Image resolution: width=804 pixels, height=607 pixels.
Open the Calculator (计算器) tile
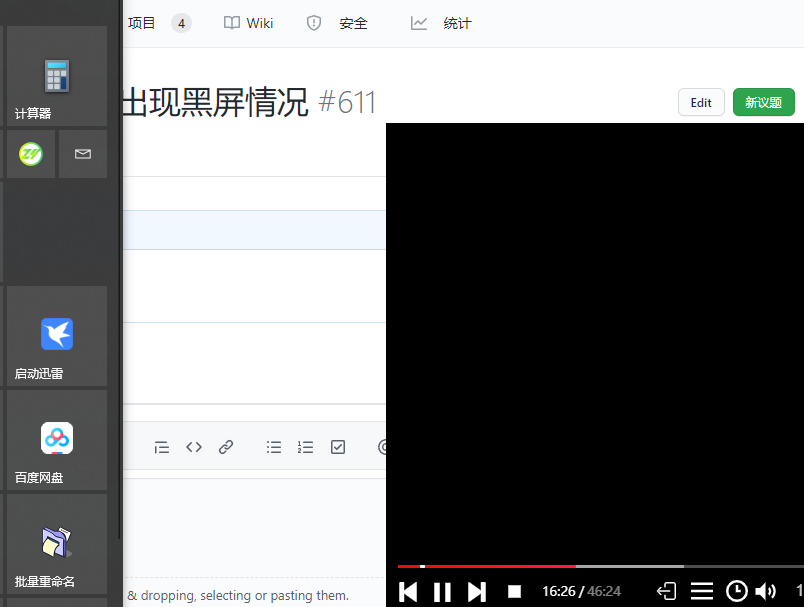(x=57, y=76)
